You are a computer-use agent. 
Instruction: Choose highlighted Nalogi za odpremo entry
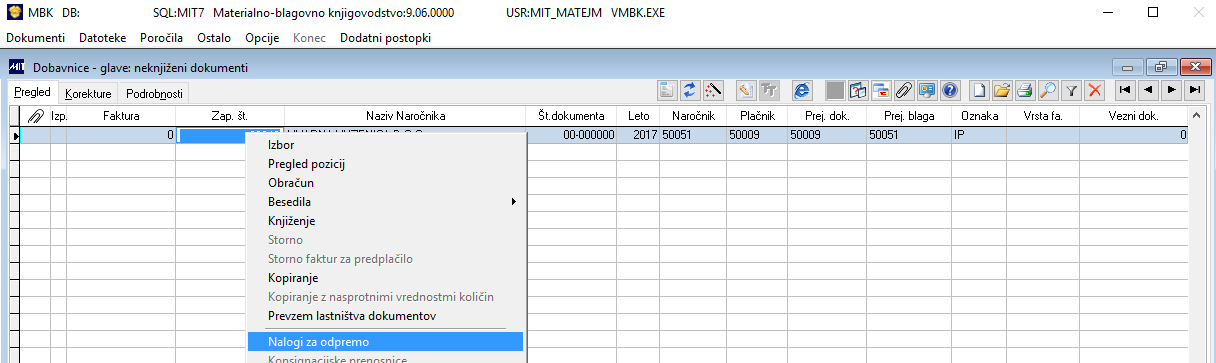pyautogui.click(x=385, y=341)
